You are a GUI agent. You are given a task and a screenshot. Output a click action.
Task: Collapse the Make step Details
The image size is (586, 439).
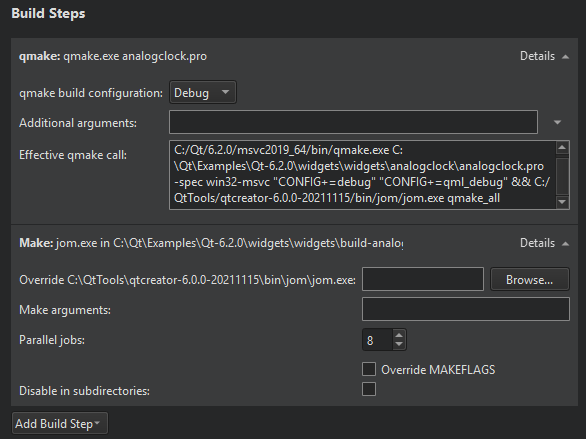[544, 243]
